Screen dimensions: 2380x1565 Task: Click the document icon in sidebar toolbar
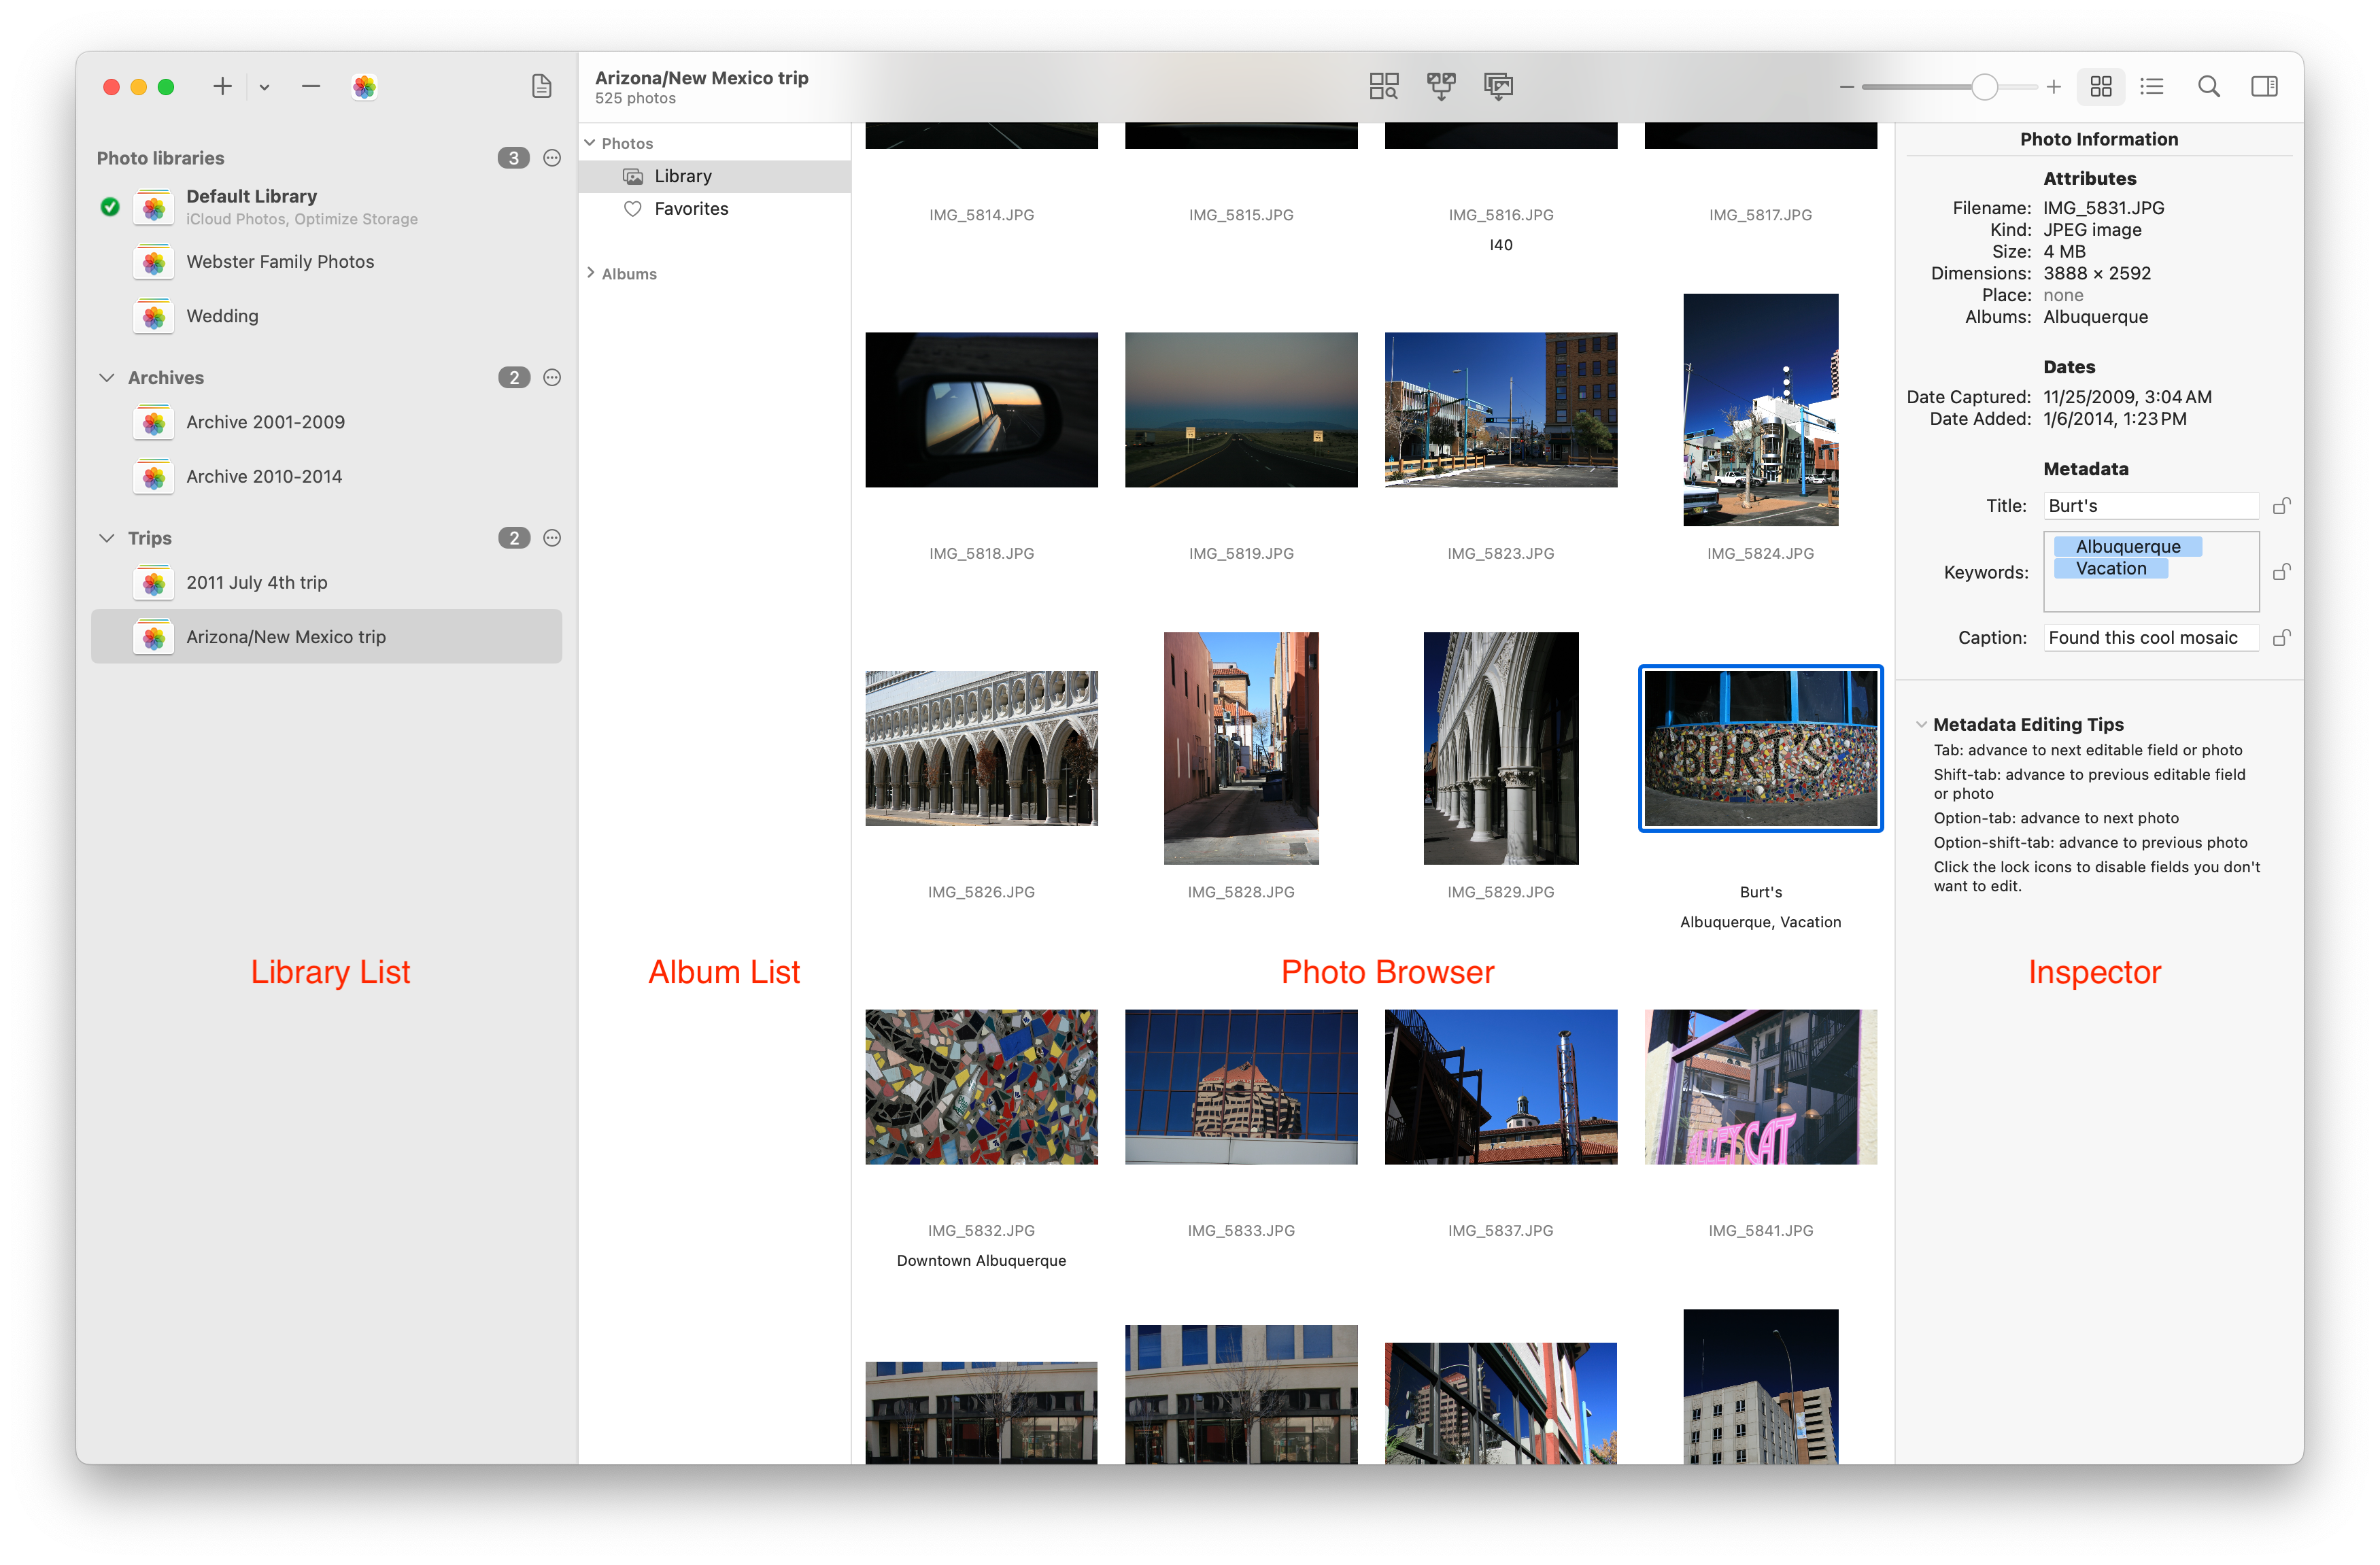pyautogui.click(x=541, y=87)
